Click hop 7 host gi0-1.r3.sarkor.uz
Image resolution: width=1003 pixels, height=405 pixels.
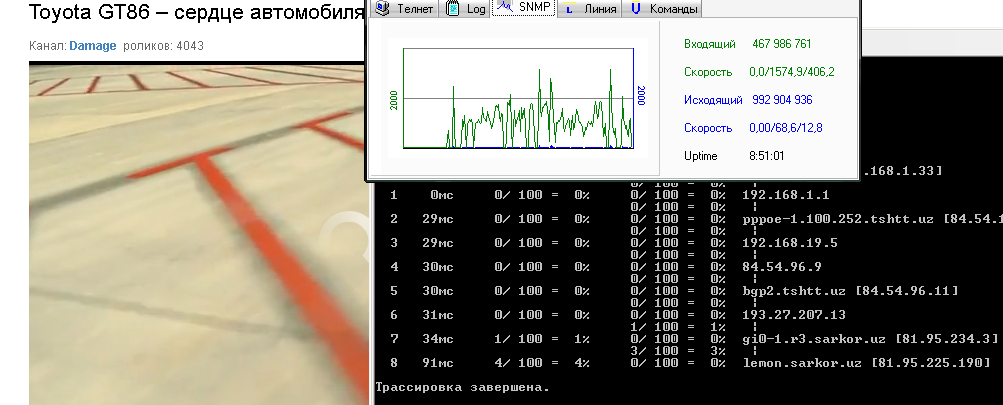click(814, 339)
